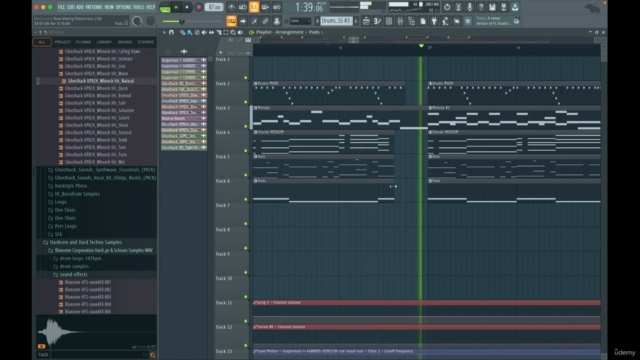Select the ALL browser tab

click(42, 42)
